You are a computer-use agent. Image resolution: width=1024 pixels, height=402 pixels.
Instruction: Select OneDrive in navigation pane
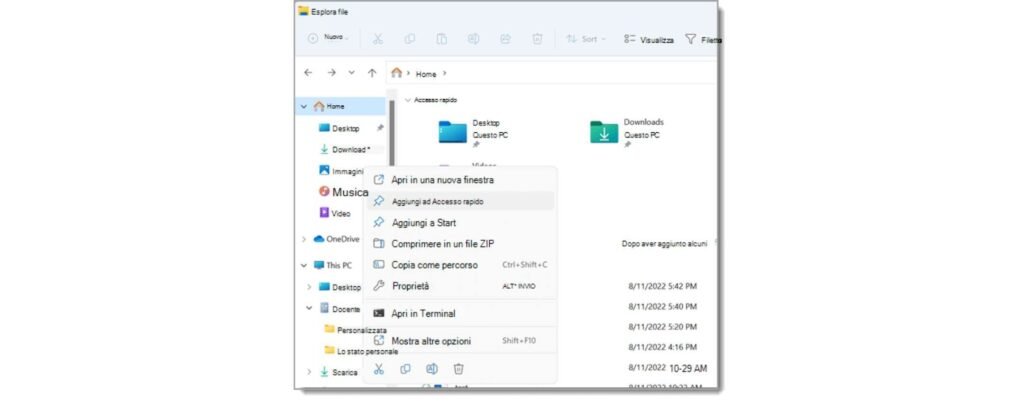(x=336, y=239)
